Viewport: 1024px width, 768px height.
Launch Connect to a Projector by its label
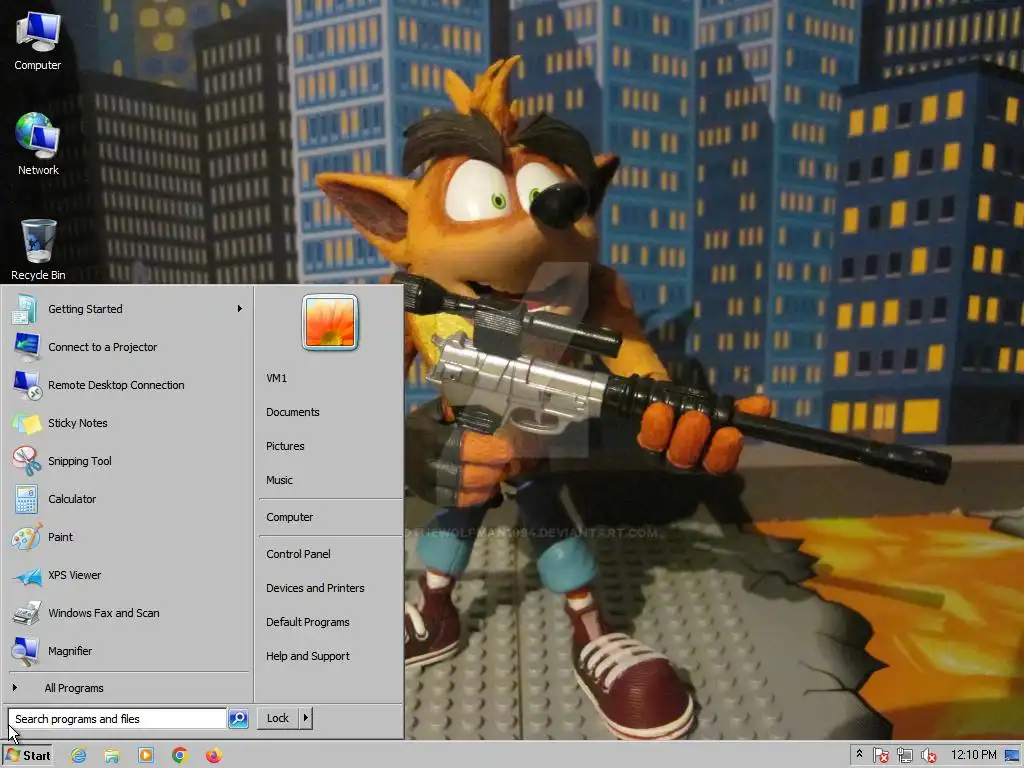(x=103, y=347)
